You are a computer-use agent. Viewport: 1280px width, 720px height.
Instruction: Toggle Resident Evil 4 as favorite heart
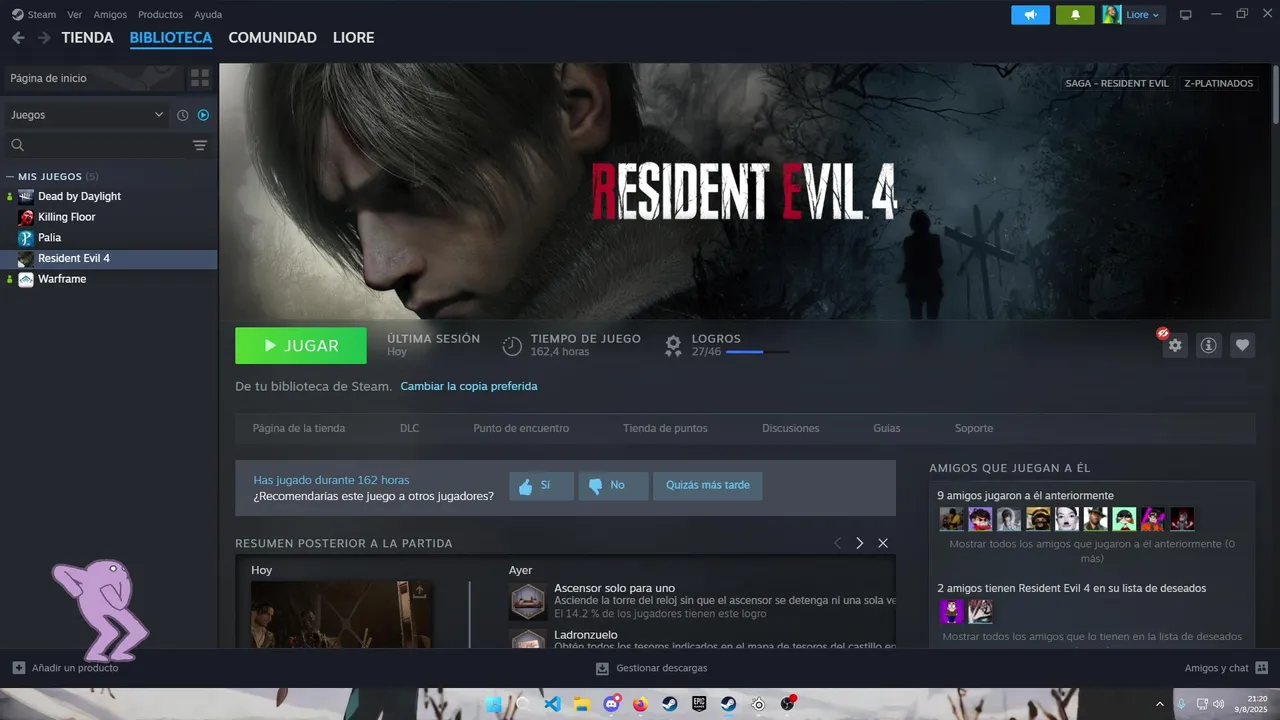[1242, 345]
